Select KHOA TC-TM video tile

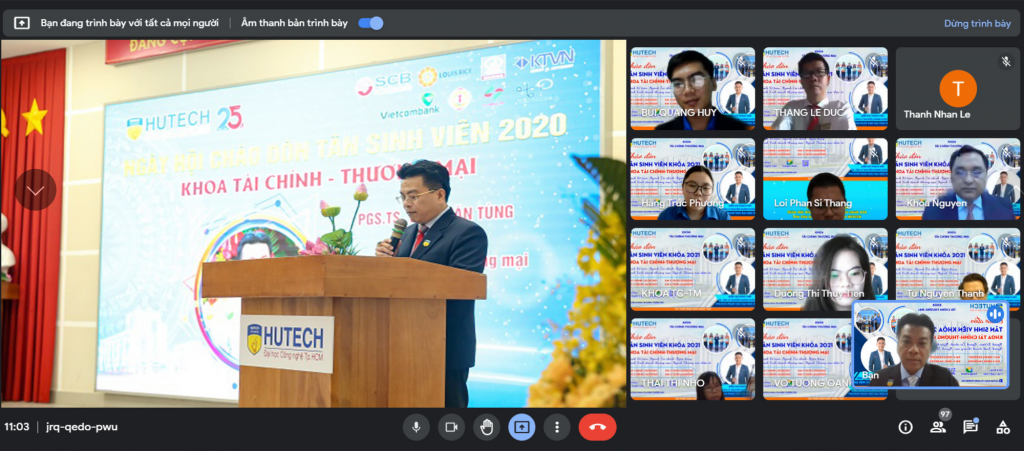(692, 269)
